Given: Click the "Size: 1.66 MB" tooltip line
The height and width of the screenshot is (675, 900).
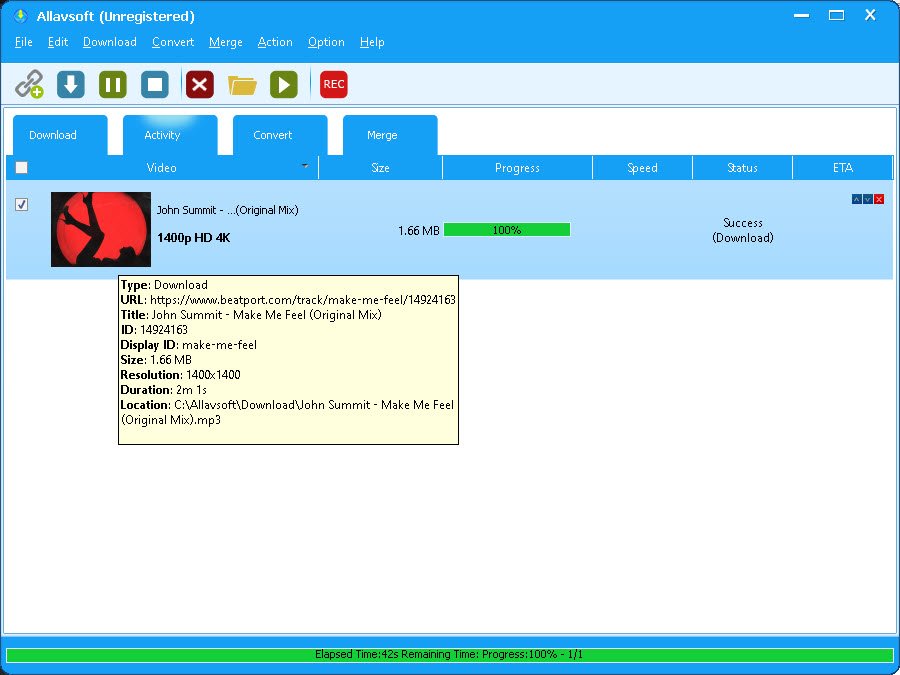Looking at the screenshot, I should tap(156, 360).
